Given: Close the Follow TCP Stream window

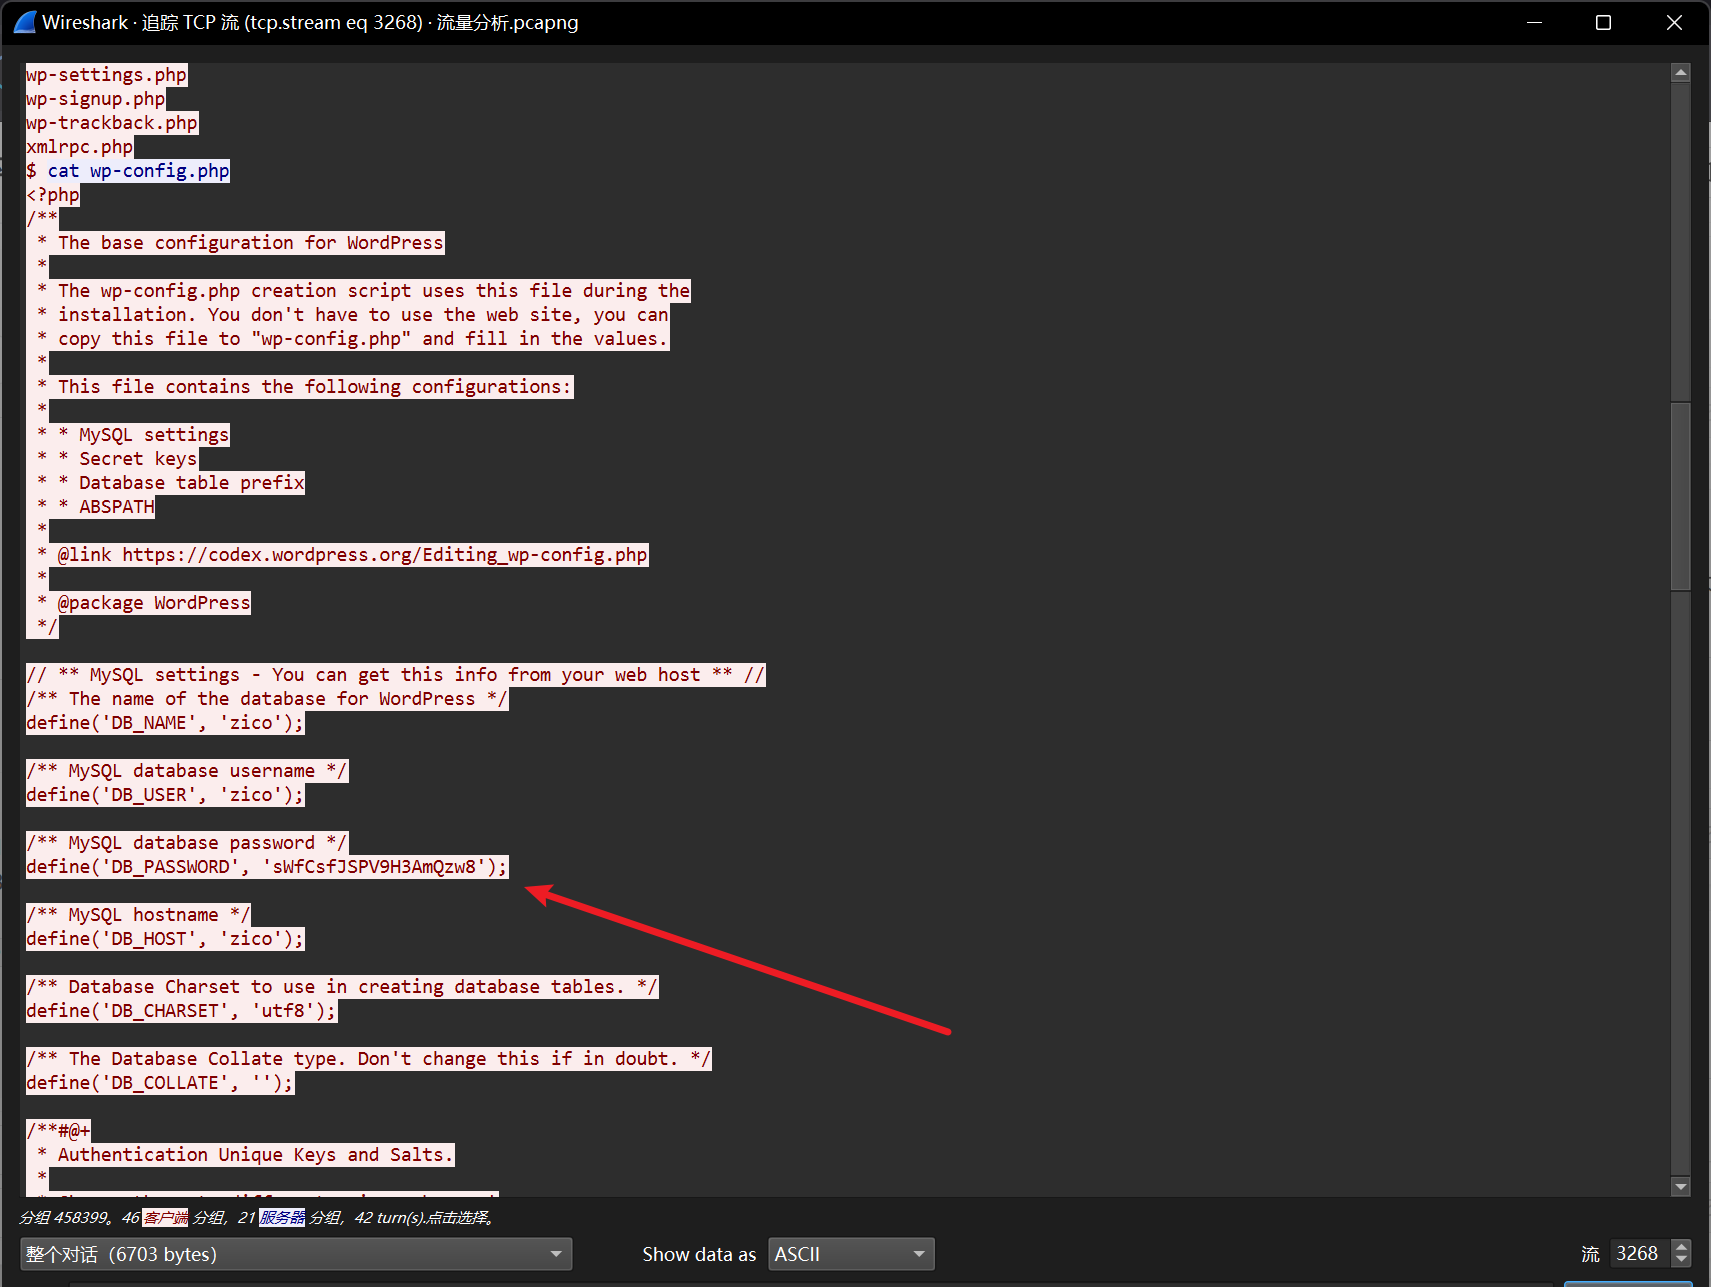Looking at the screenshot, I should coord(1673,22).
